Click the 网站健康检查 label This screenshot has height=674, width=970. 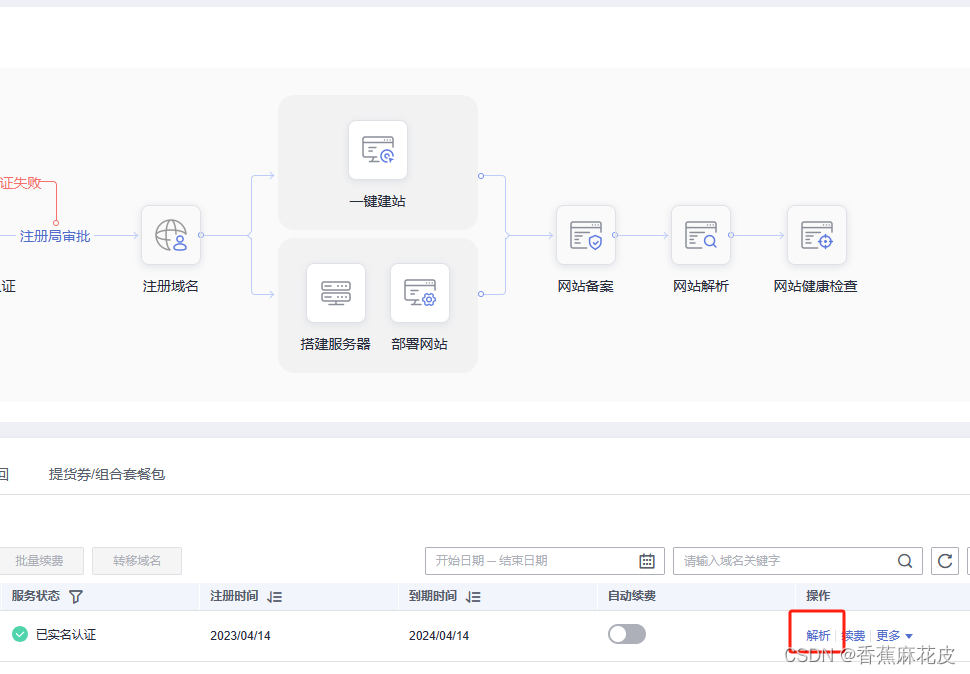[815, 286]
